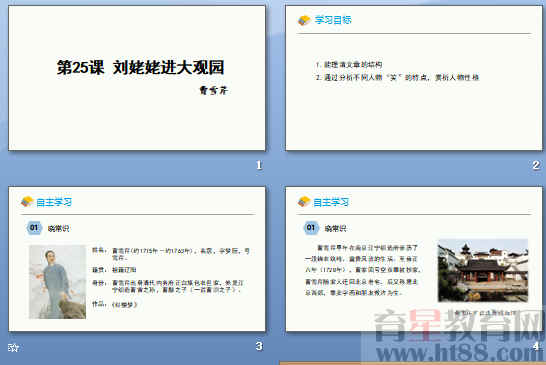Click the 学习目标 heading text
The image size is (546, 365).
pyautogui.click(x=333, y=20)
